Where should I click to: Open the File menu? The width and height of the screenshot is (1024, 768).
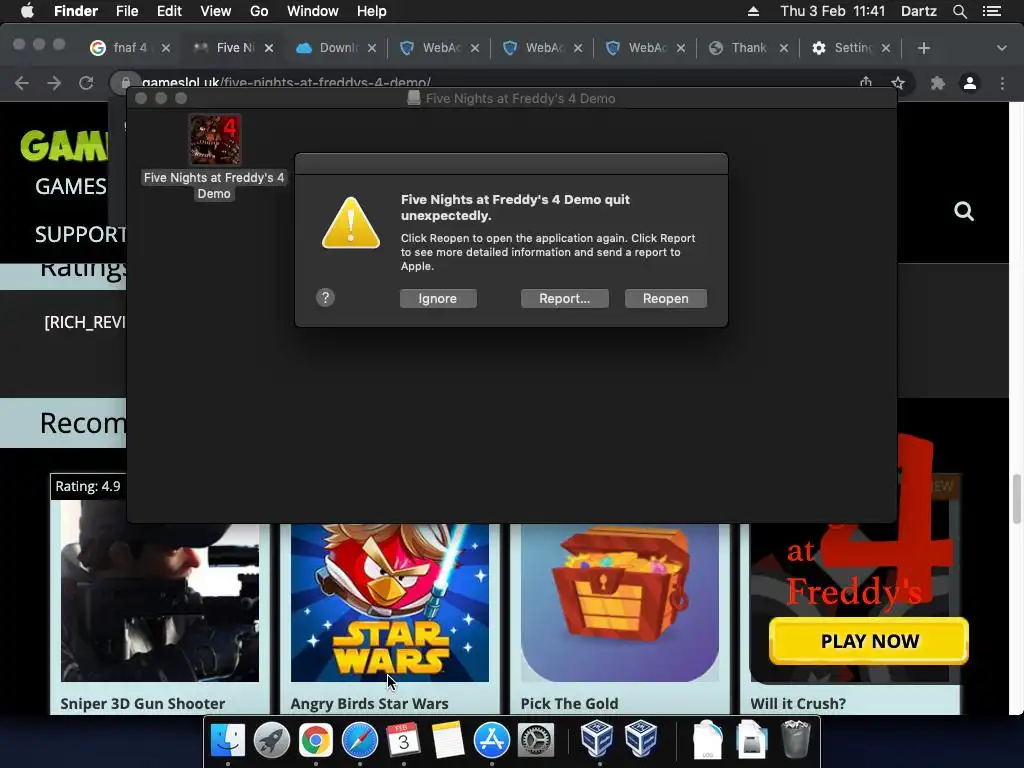pyautogui.click(x=127, y=11)
